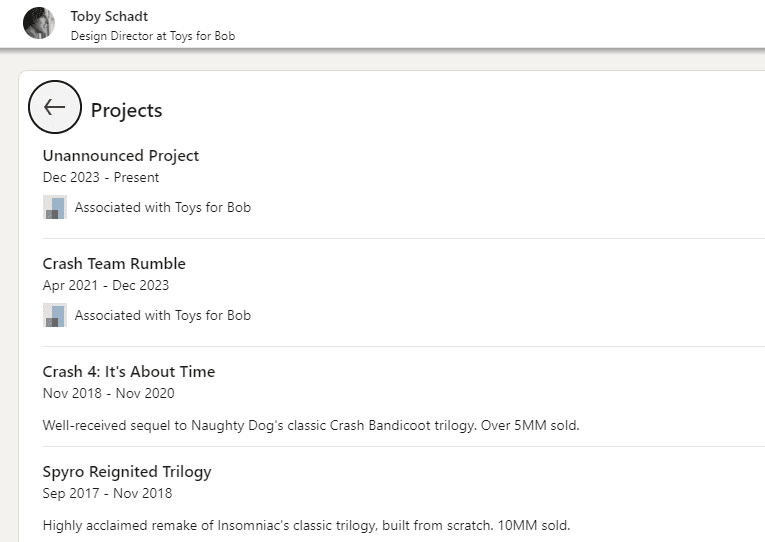
Task: Select the Crash 4 description about Naughty Dog's trilogy
Action: pos(310,425)
